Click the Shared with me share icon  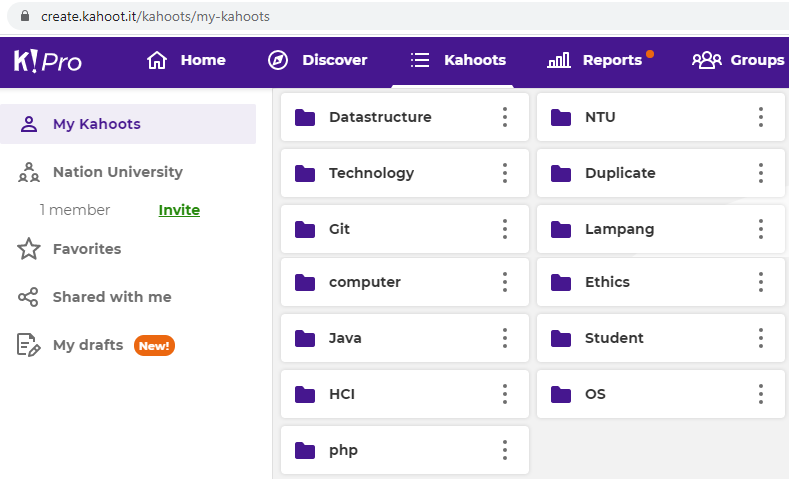[x=29, y=297]
